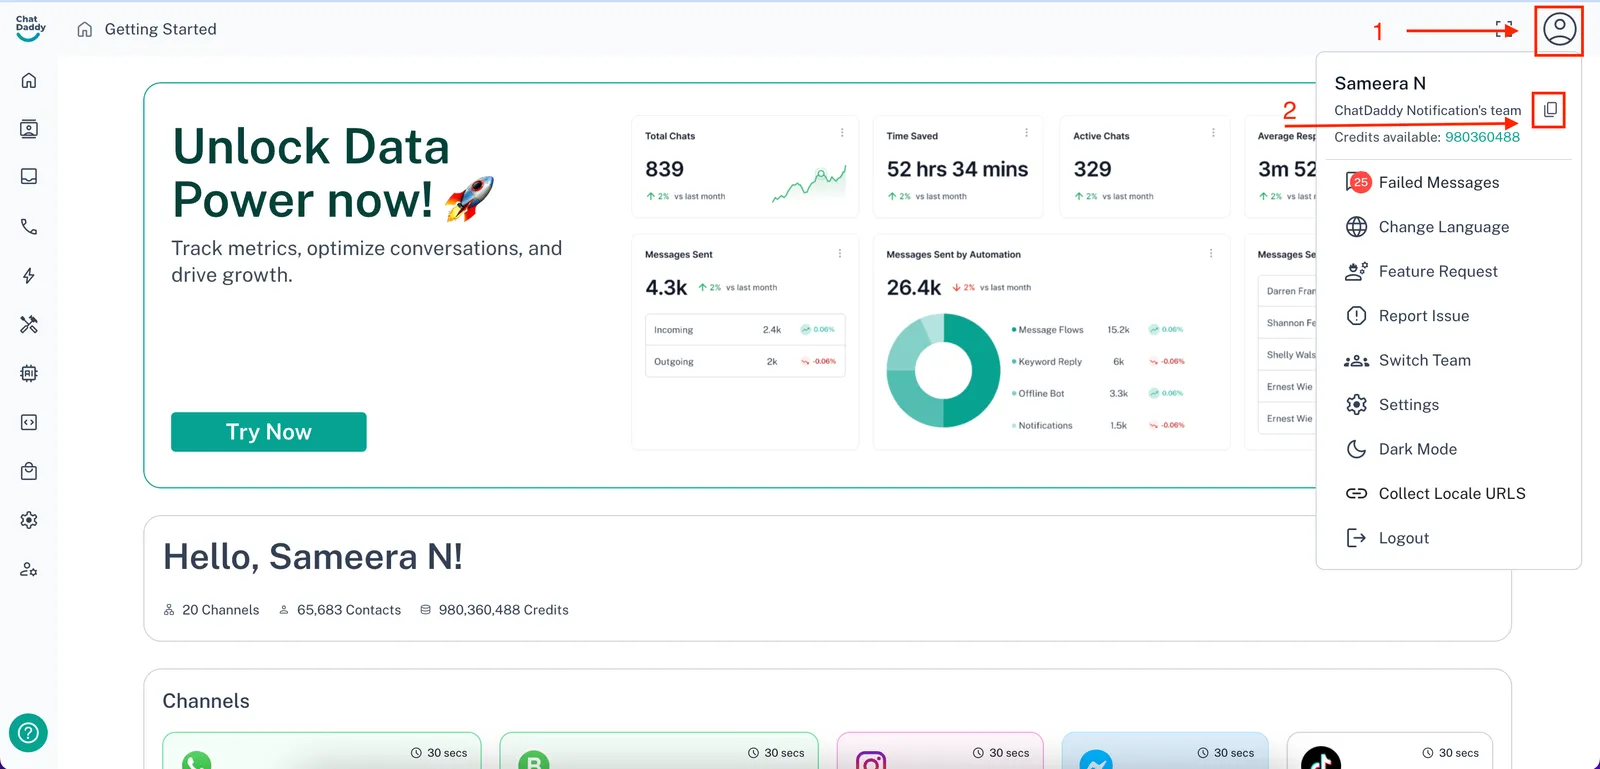Open the phone calls sidebar icon
Viewport: 1600px width, 769px height.
click(29, 227)
